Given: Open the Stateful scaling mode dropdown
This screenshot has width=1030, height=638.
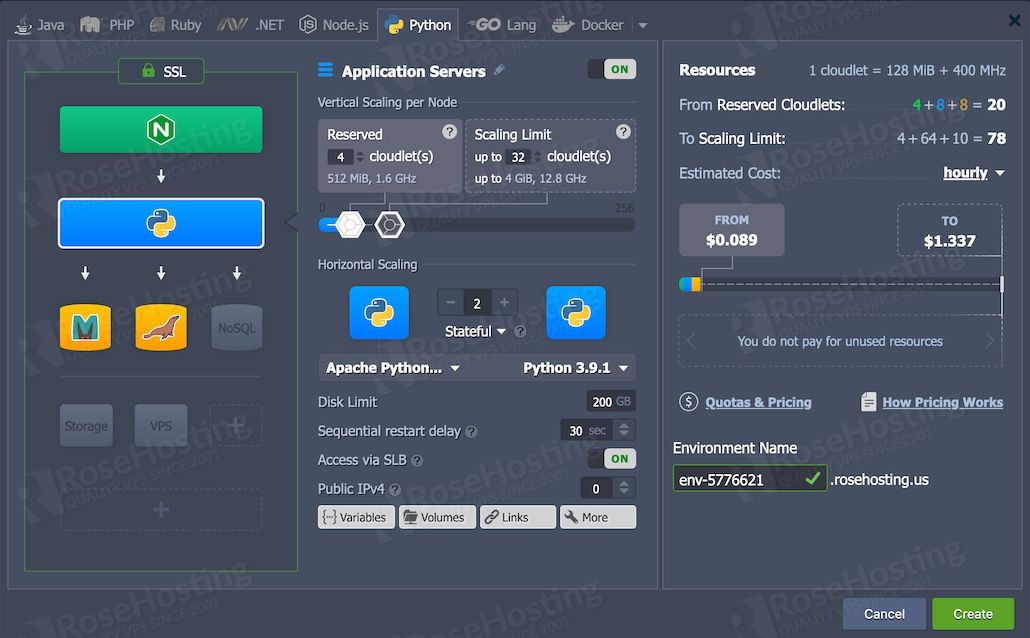Looking at the screenshot, I should pyautogui.click(x=475, y=332).
